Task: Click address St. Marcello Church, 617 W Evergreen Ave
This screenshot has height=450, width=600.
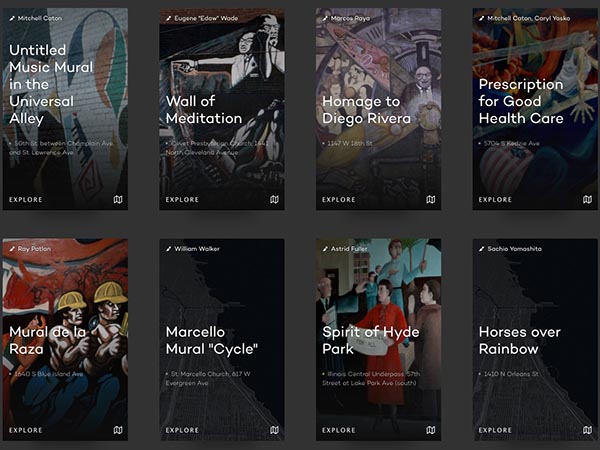Action: 208,379
